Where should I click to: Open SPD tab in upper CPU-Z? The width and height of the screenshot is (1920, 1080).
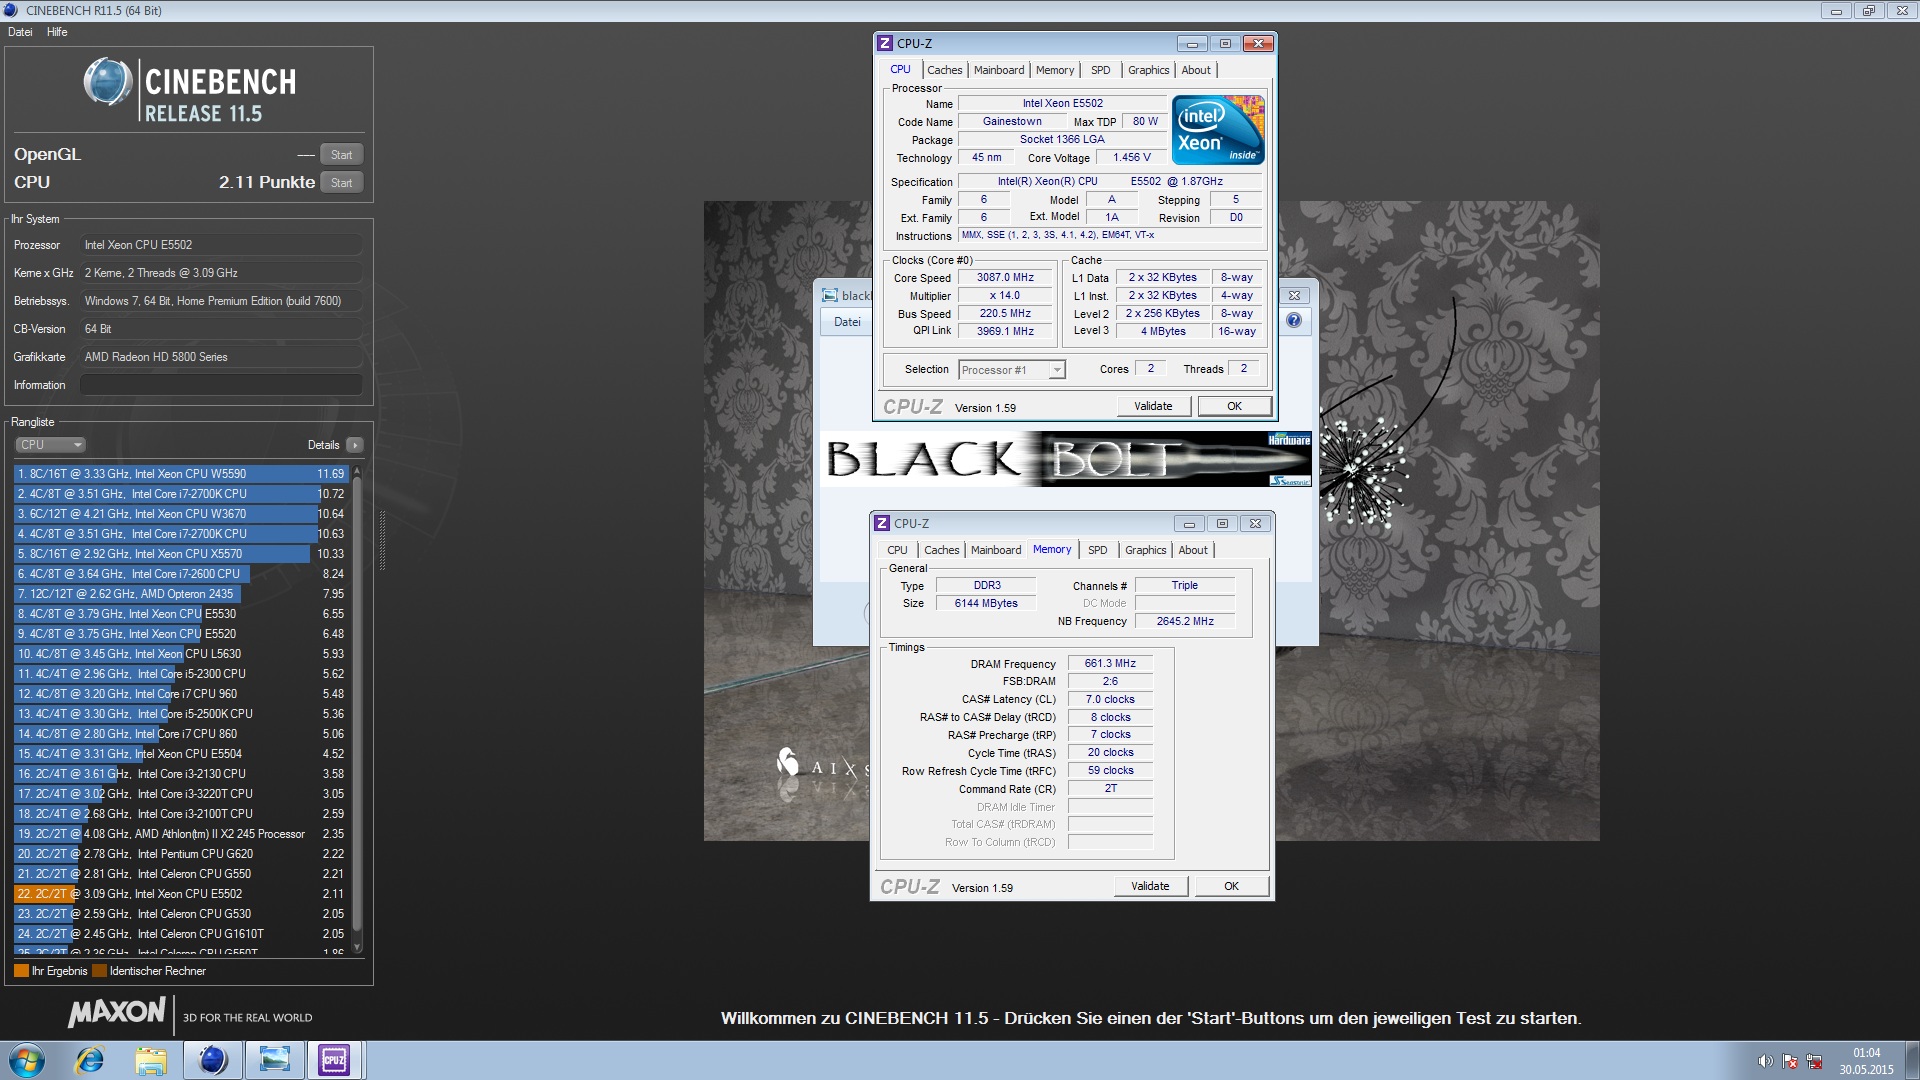point(1100,70)
